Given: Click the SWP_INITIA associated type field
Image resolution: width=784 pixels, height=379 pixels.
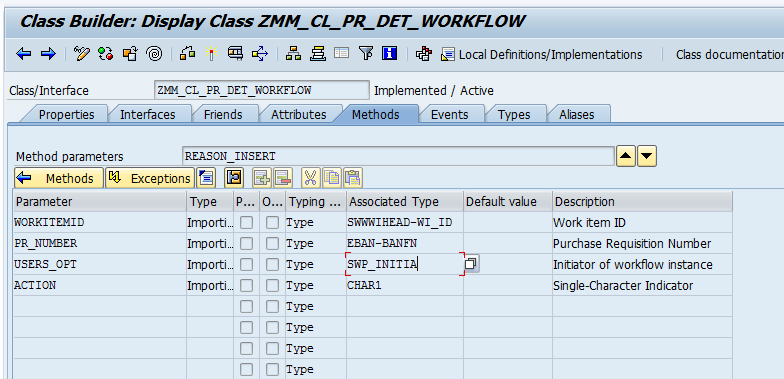Looking at the screenshot, I should point(404,264).
